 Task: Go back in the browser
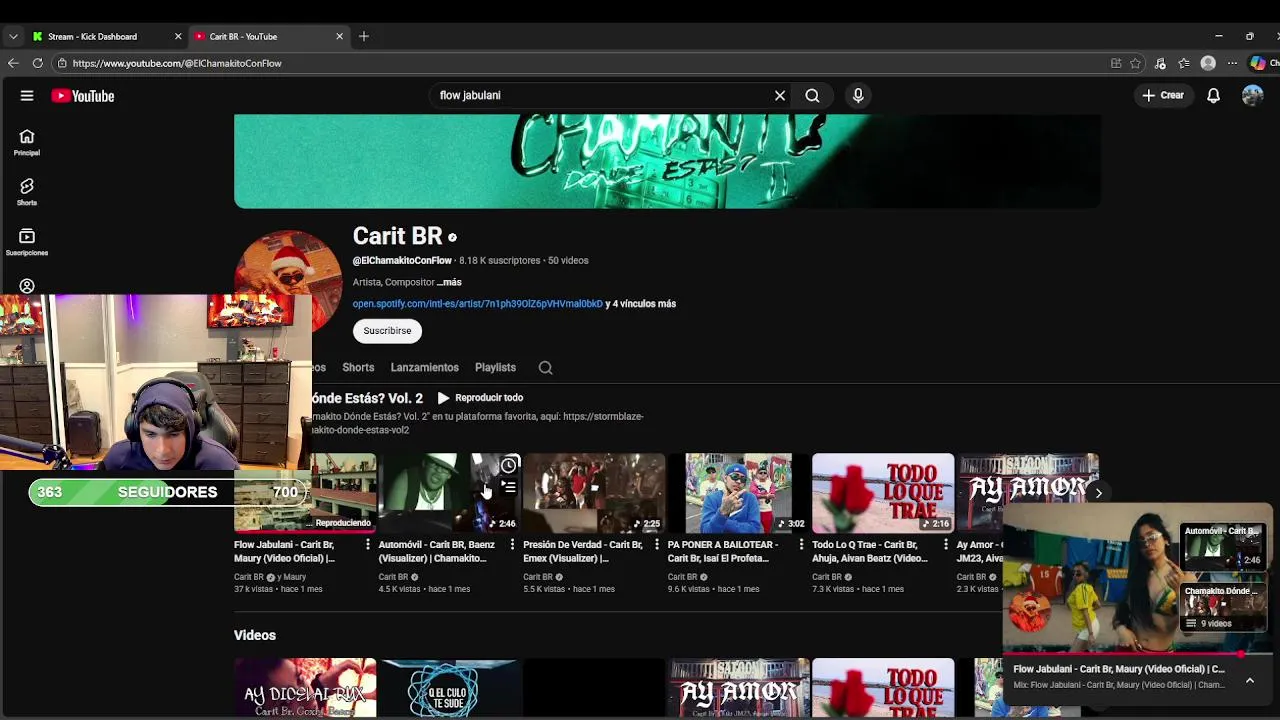coord(13,63)
